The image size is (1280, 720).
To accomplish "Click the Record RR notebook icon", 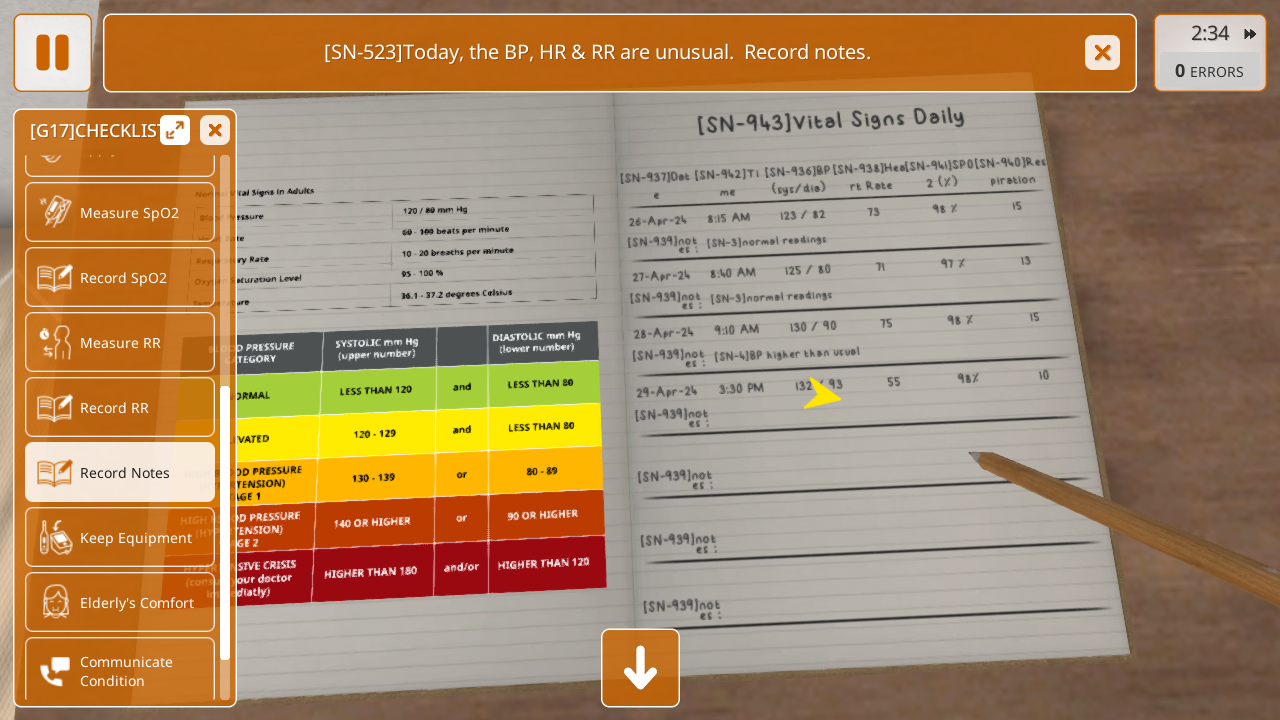I will click(54, 408).
